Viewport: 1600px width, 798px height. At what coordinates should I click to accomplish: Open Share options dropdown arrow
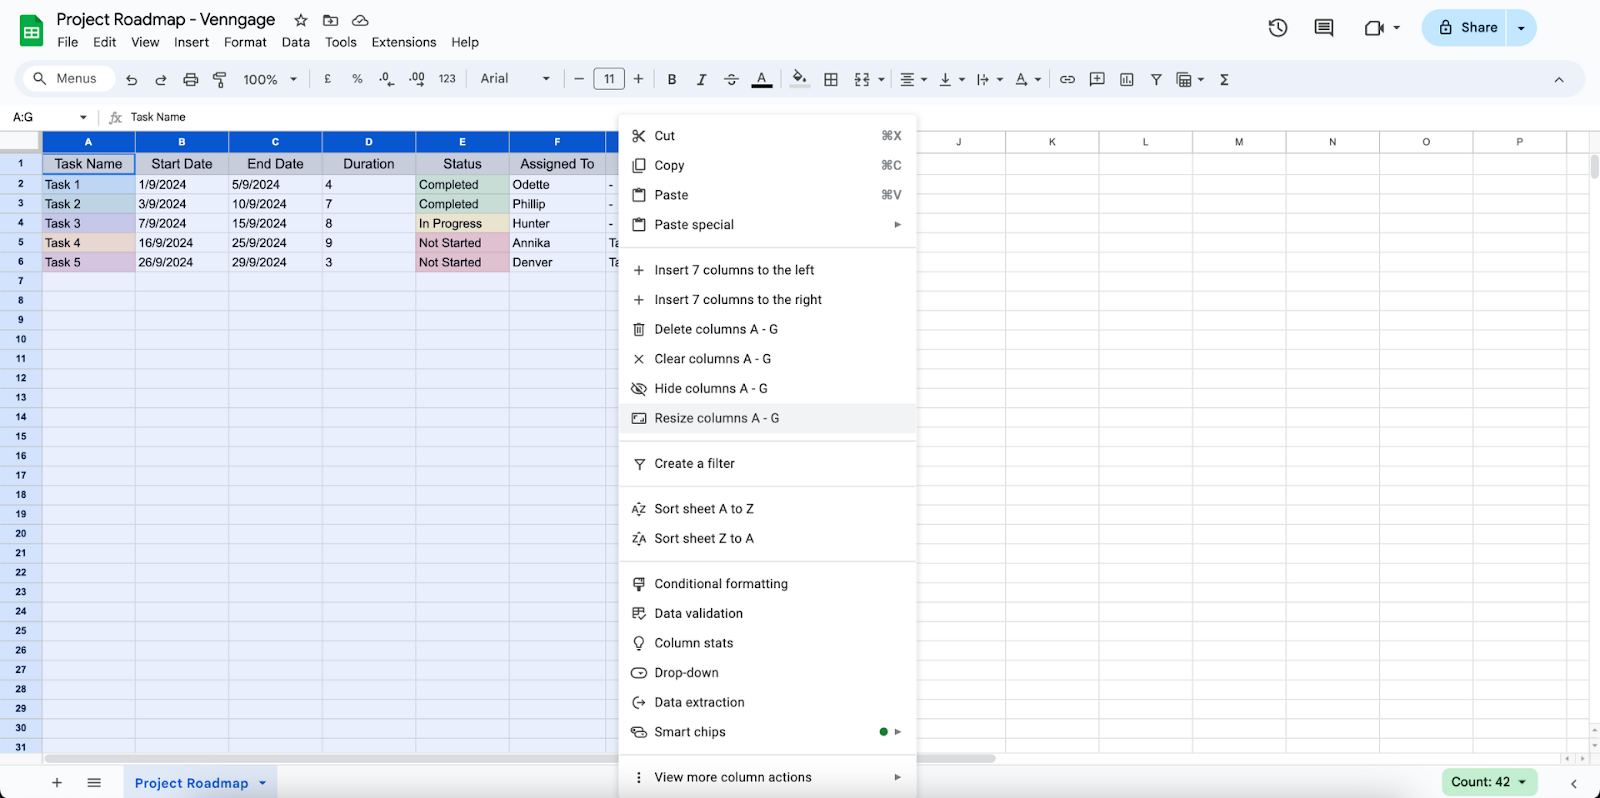coord(1521,28)
